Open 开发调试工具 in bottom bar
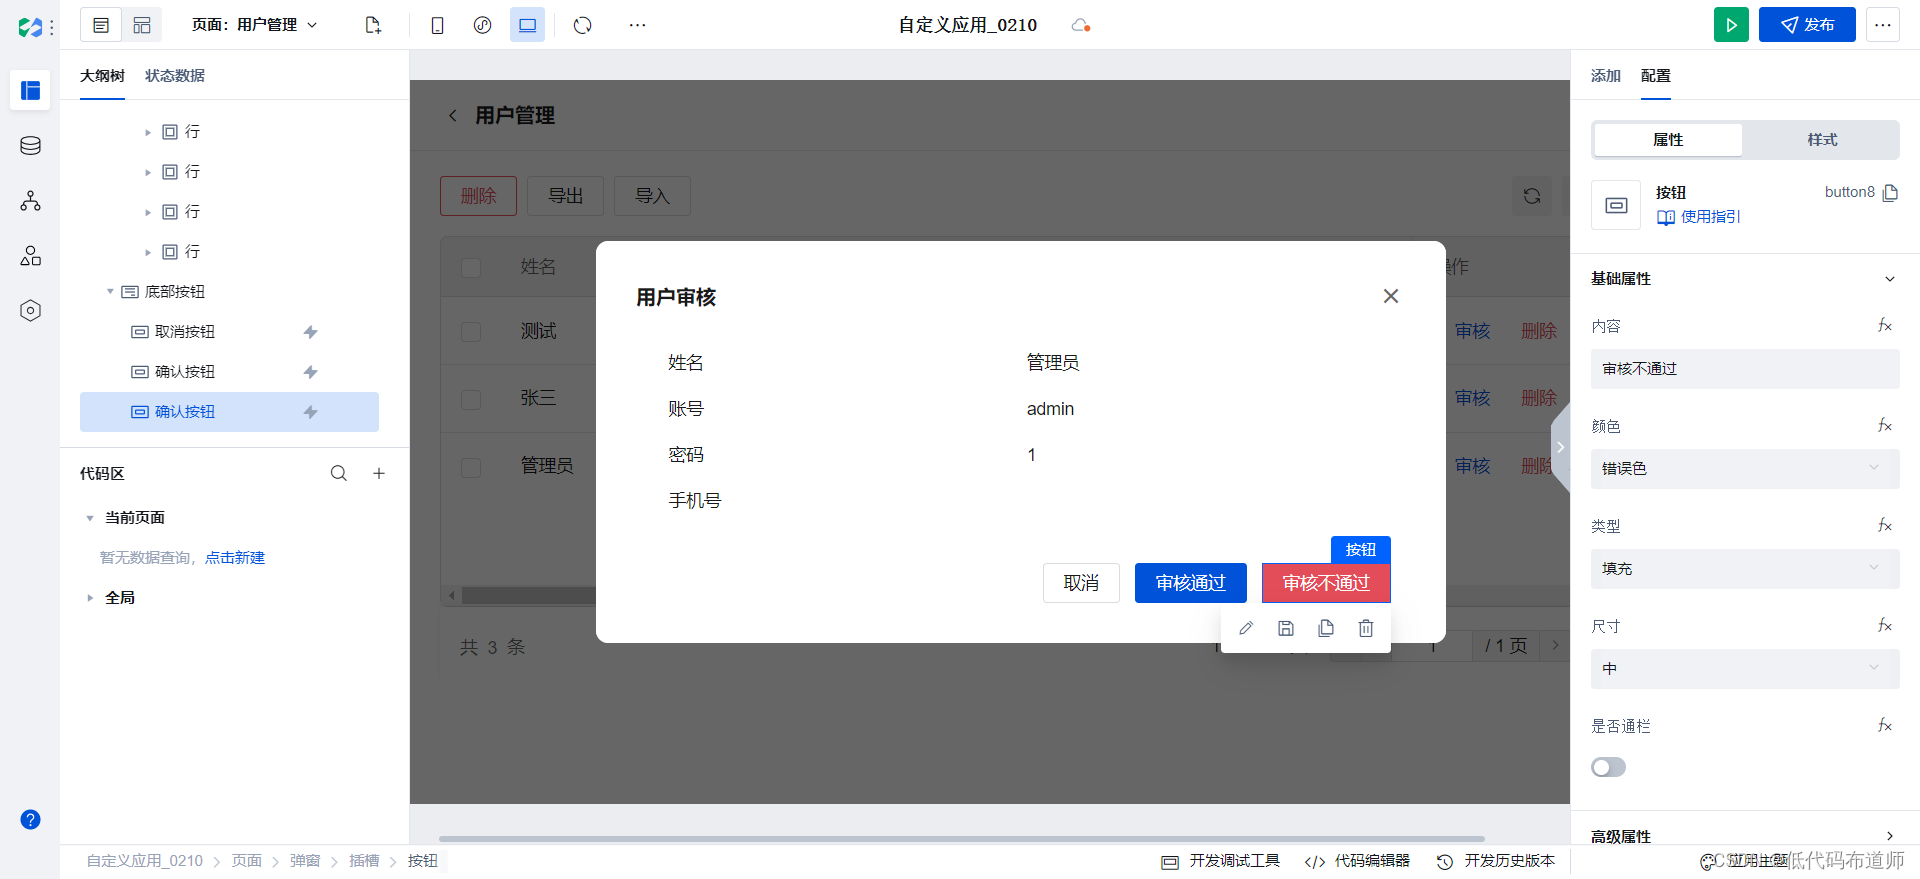The image size is (1920, 879). tap(1221, 861)
